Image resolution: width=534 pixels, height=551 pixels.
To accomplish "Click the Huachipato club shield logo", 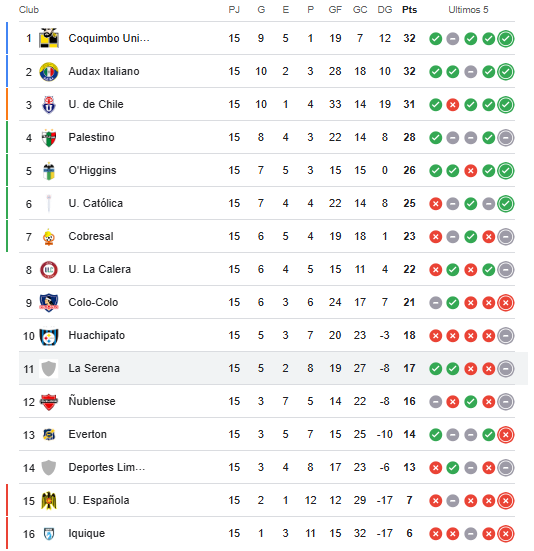I will 49,336.
